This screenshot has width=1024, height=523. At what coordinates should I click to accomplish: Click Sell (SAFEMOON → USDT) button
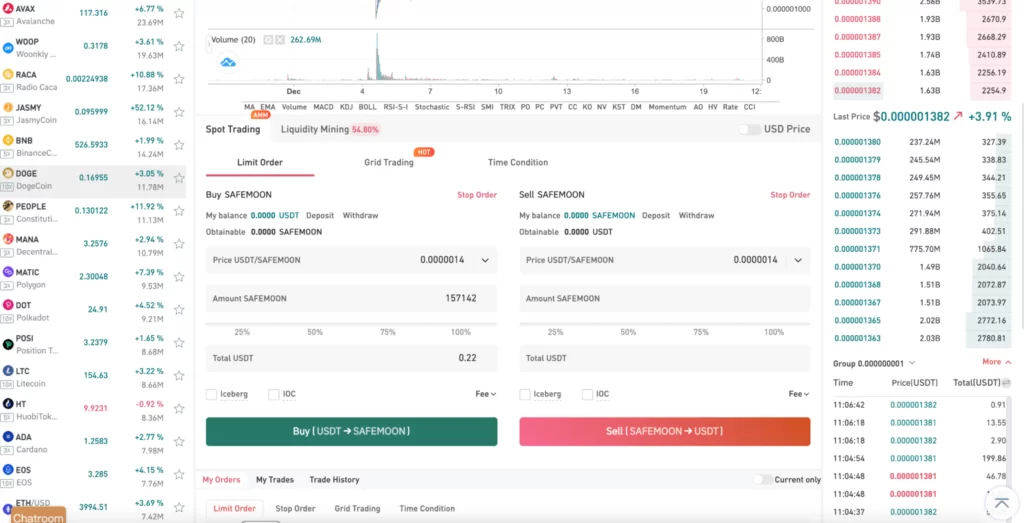pyautogui.click(x=665, y=432)
